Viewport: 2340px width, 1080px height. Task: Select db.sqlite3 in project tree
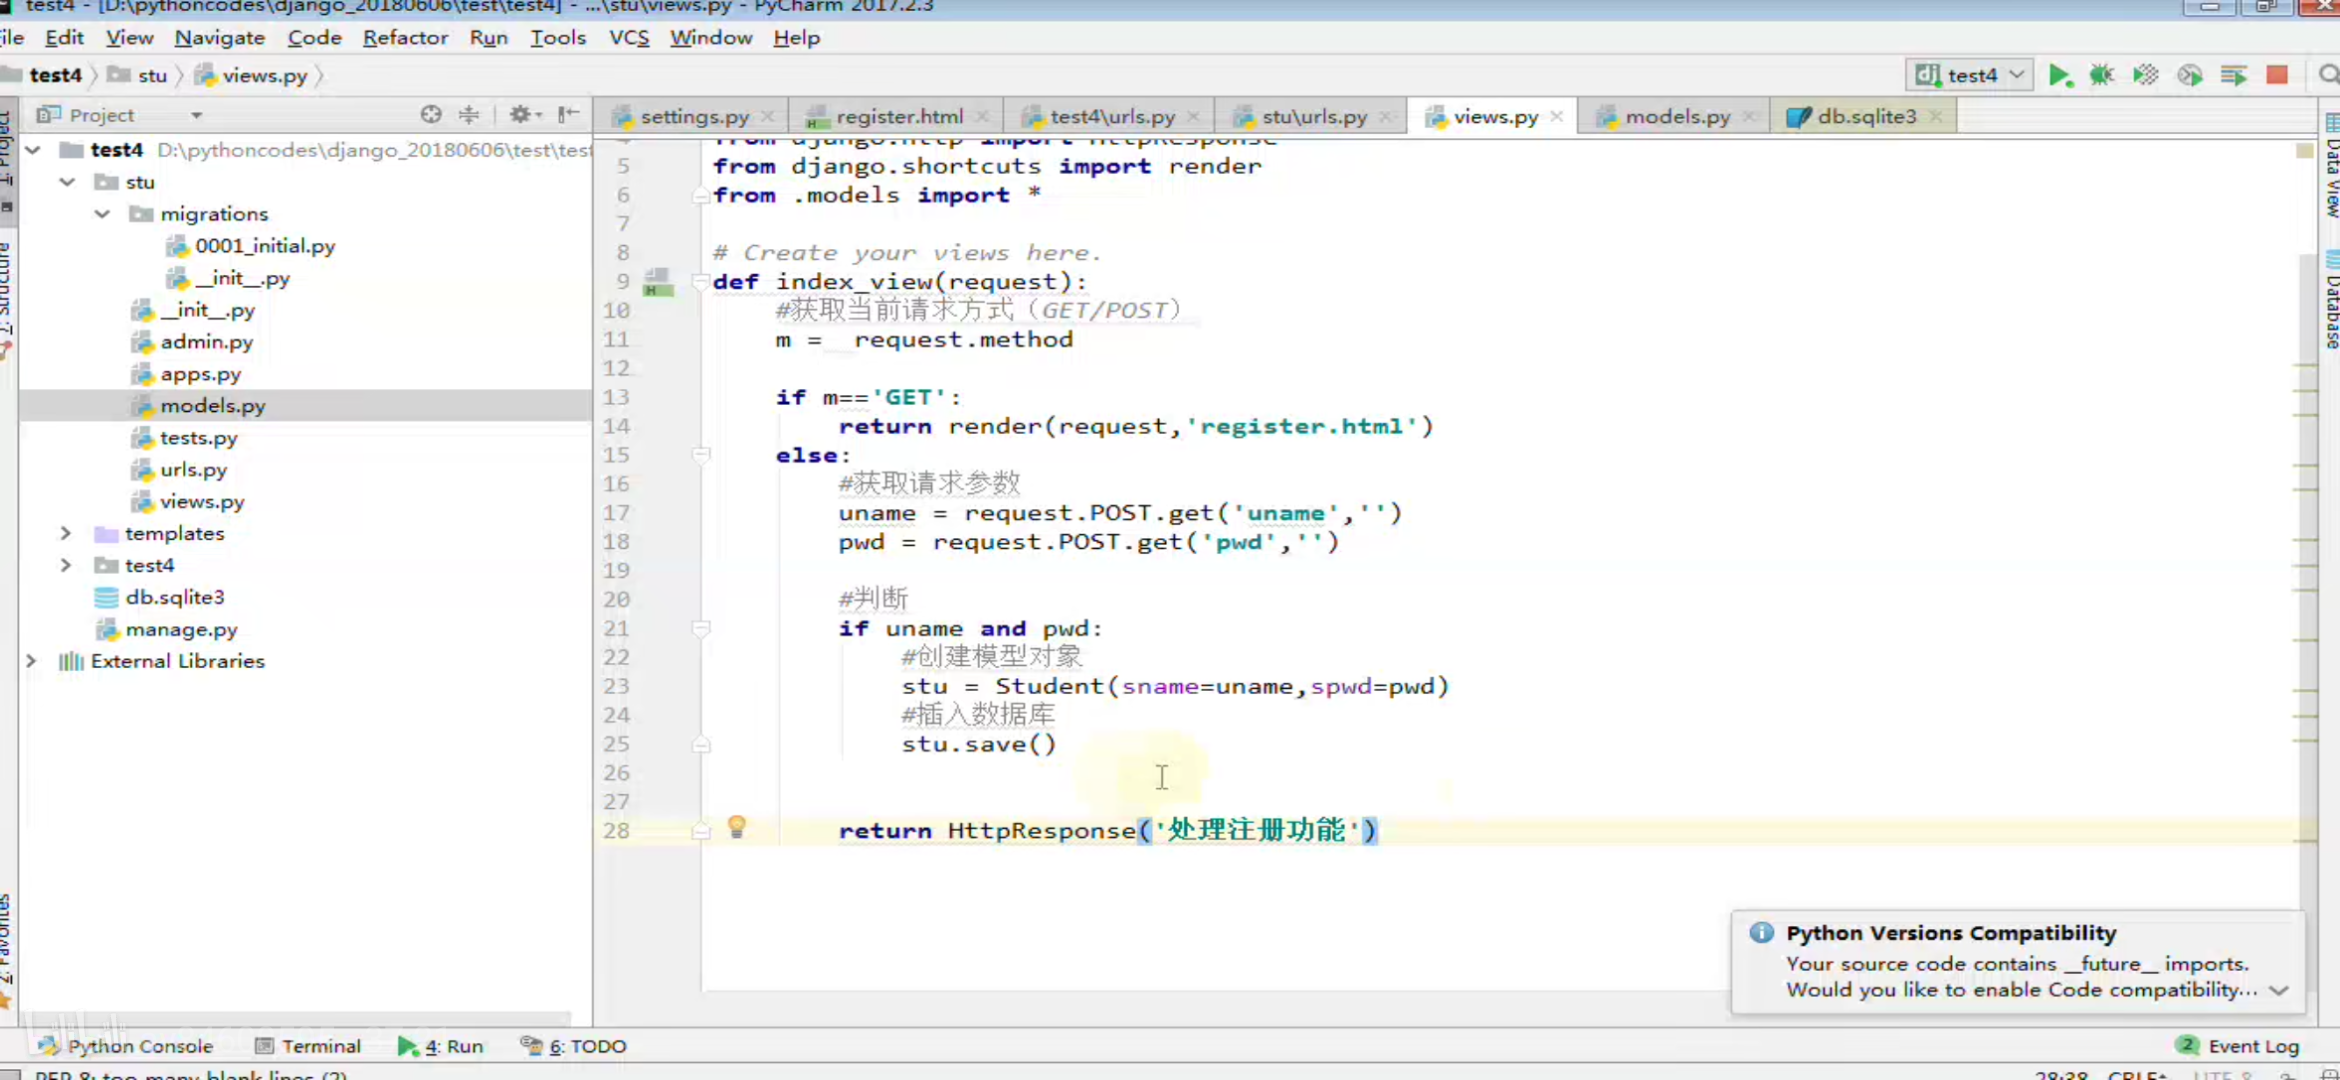click(174, 597)
